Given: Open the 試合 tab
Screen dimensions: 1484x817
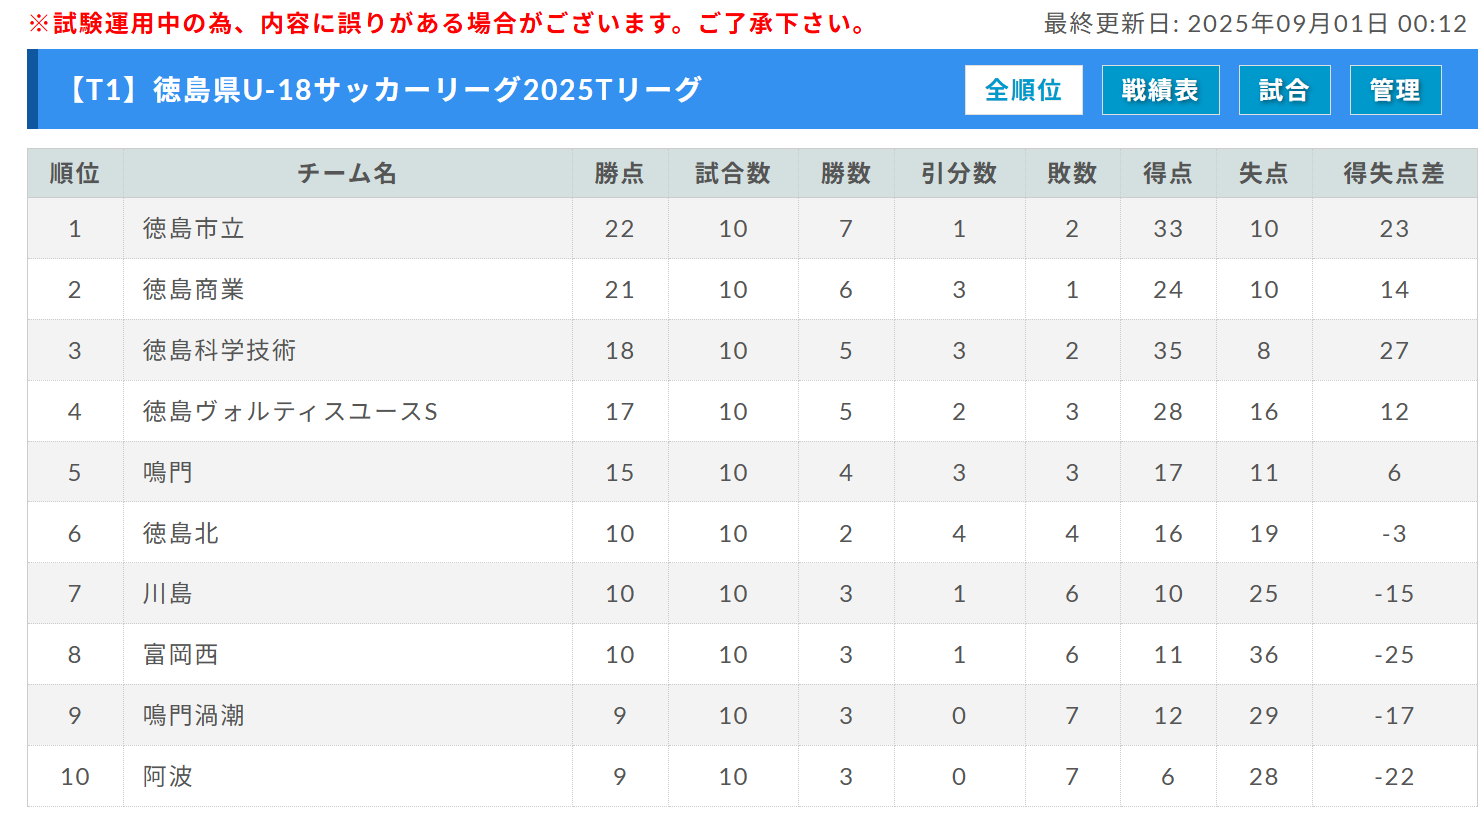Looking at the screenshot, I should (1284, 90).
